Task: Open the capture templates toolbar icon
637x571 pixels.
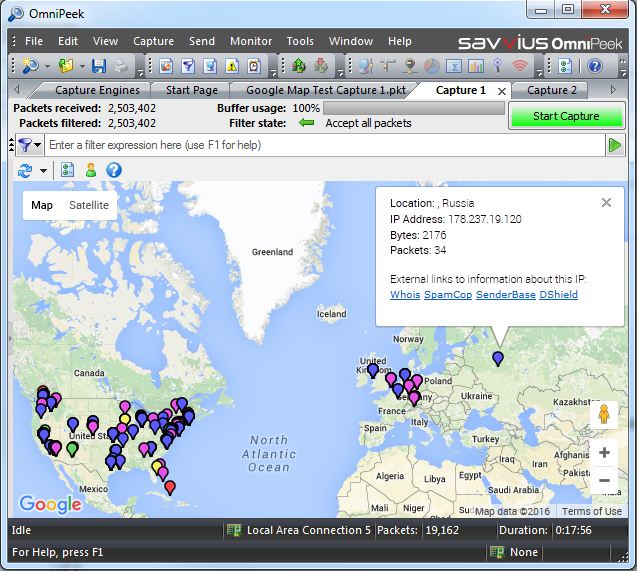Action: point(166,66)
